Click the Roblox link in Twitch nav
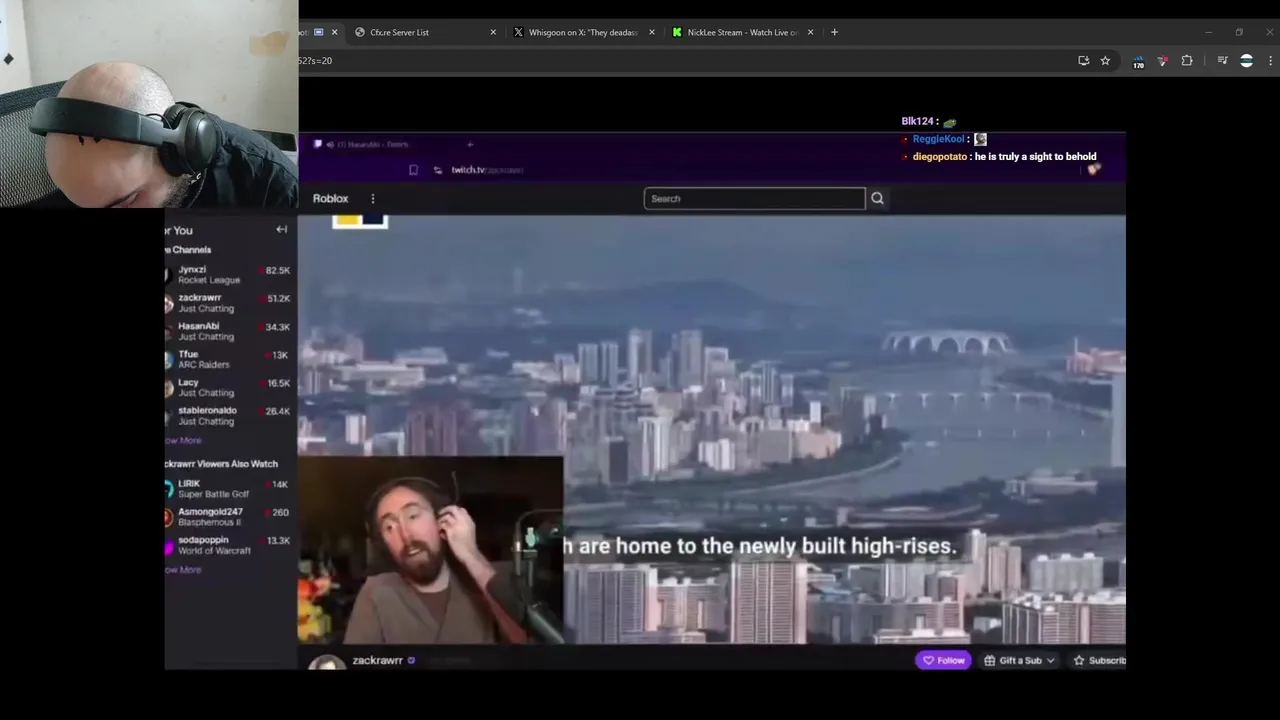Image resolution: width=1280 pixels, height=720 pixels. (x=331, y=198)
